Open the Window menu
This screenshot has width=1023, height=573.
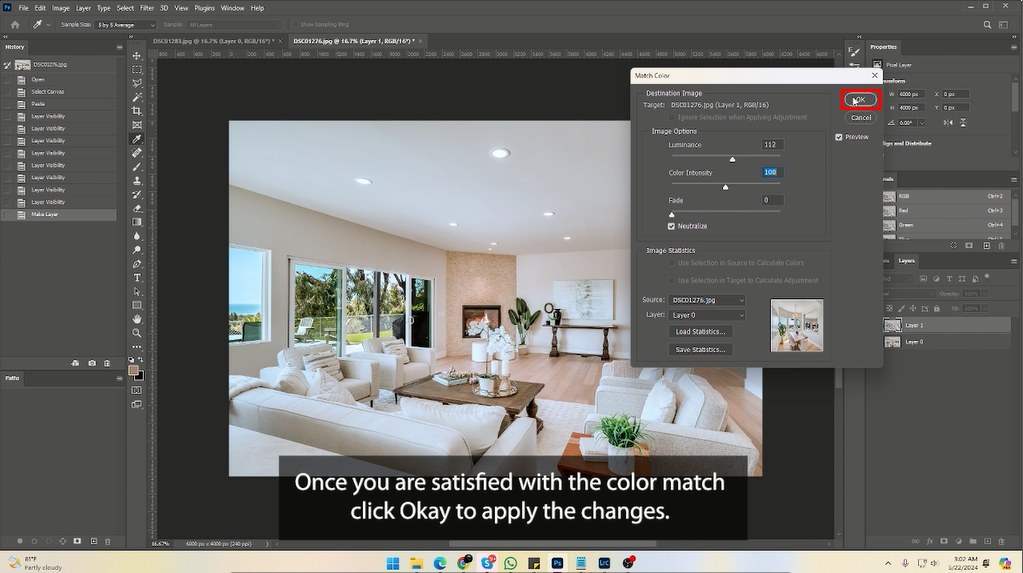tap(232, 8)
